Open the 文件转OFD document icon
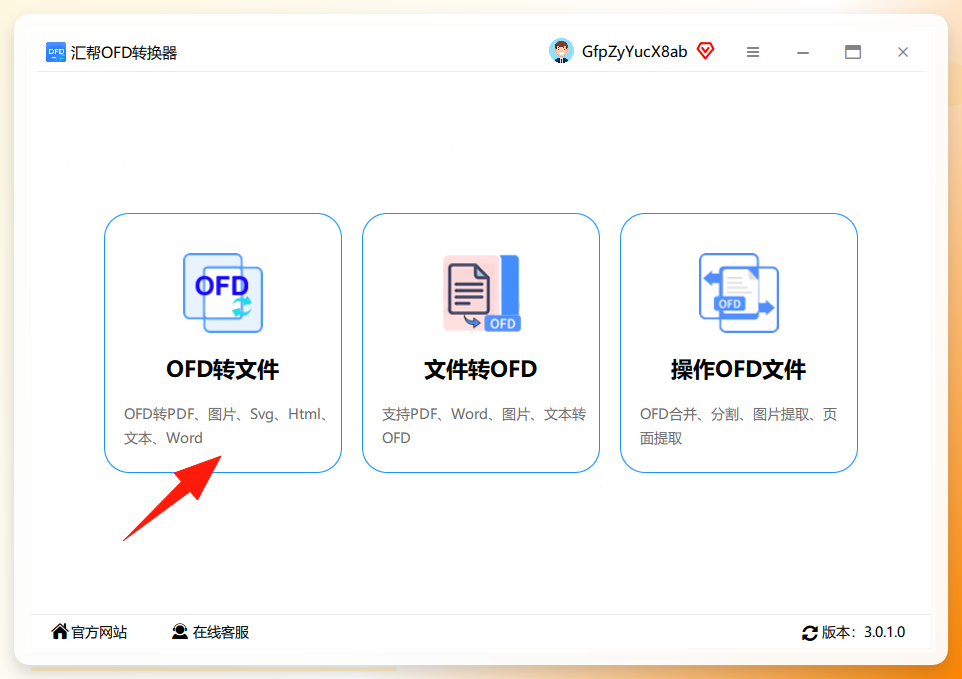This screenshot has height=679, width=962. (482, 293)
